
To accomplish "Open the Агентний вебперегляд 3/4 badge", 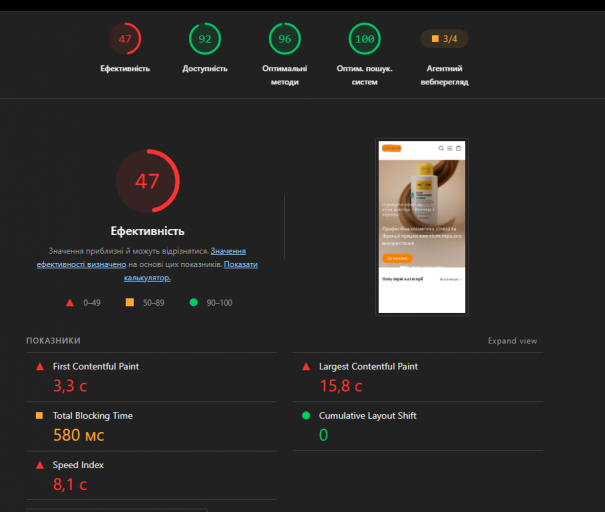I will tap(444, 39).
